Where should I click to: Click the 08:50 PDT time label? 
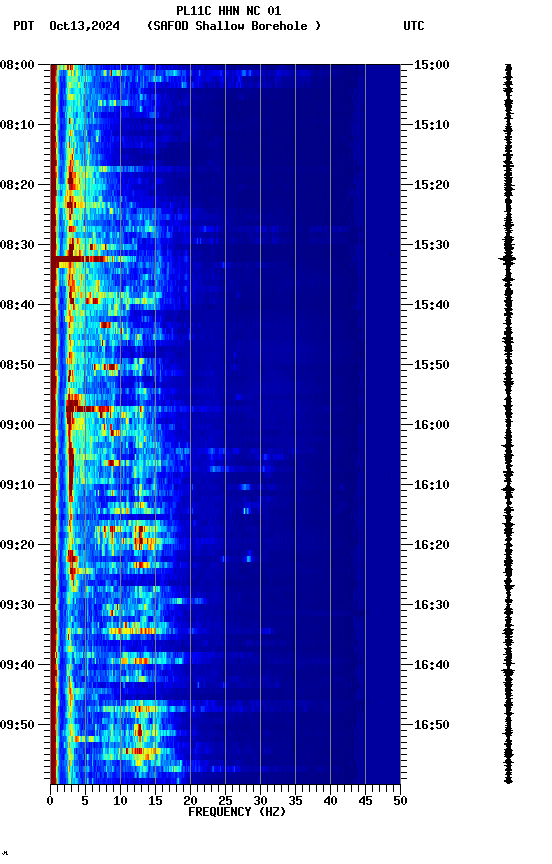17,365
